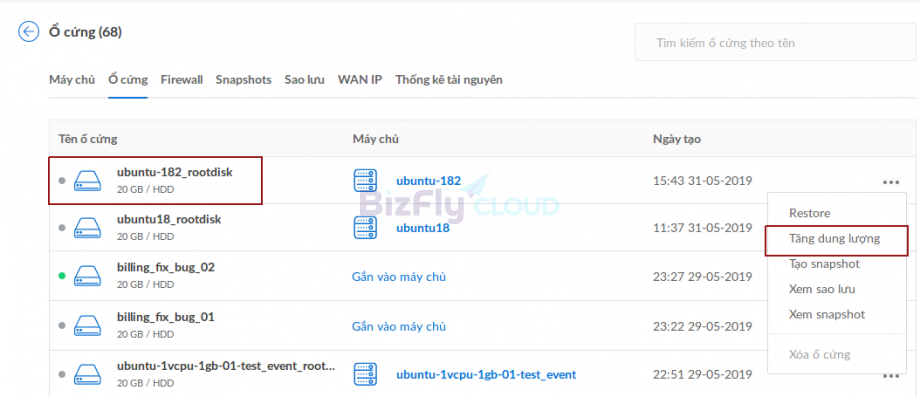Click the disk icon for ubuntu-182_rootdisk

click(x=87, y=181)
